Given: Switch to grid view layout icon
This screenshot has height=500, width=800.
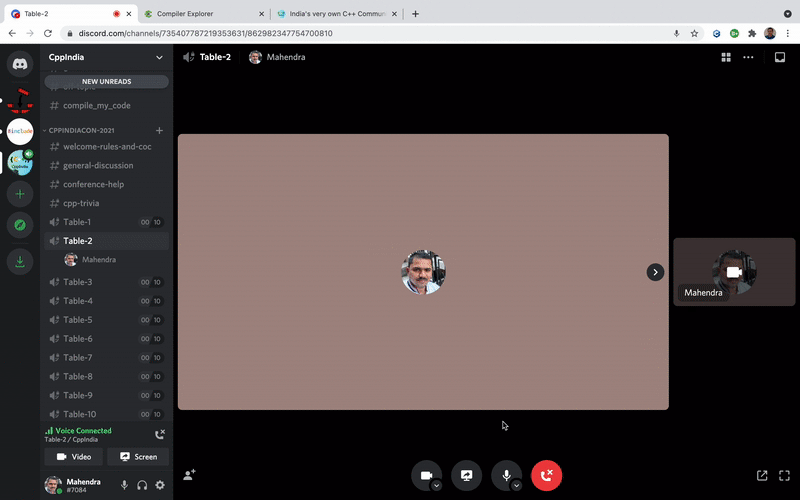Looking at the screenshot, I should 726,57.
